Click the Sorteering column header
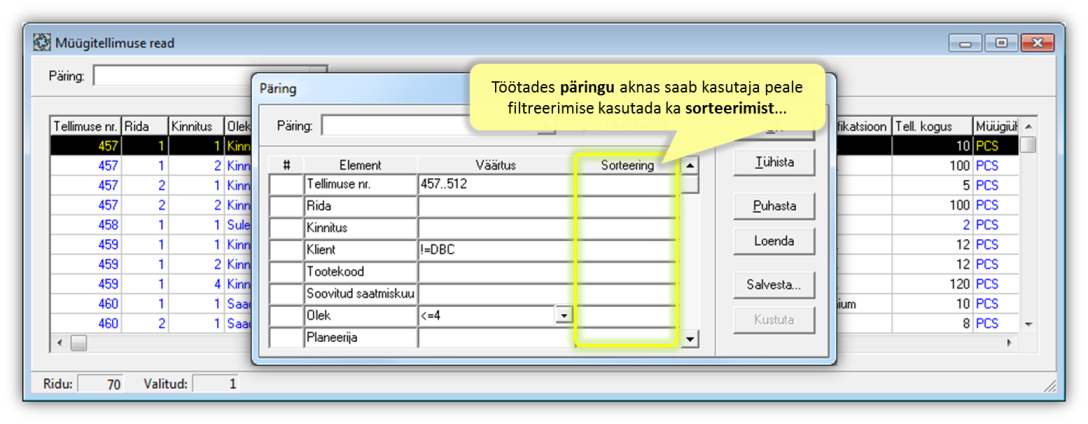Image resolution: width=1088 pixels, height=424 pixels. 627,165
